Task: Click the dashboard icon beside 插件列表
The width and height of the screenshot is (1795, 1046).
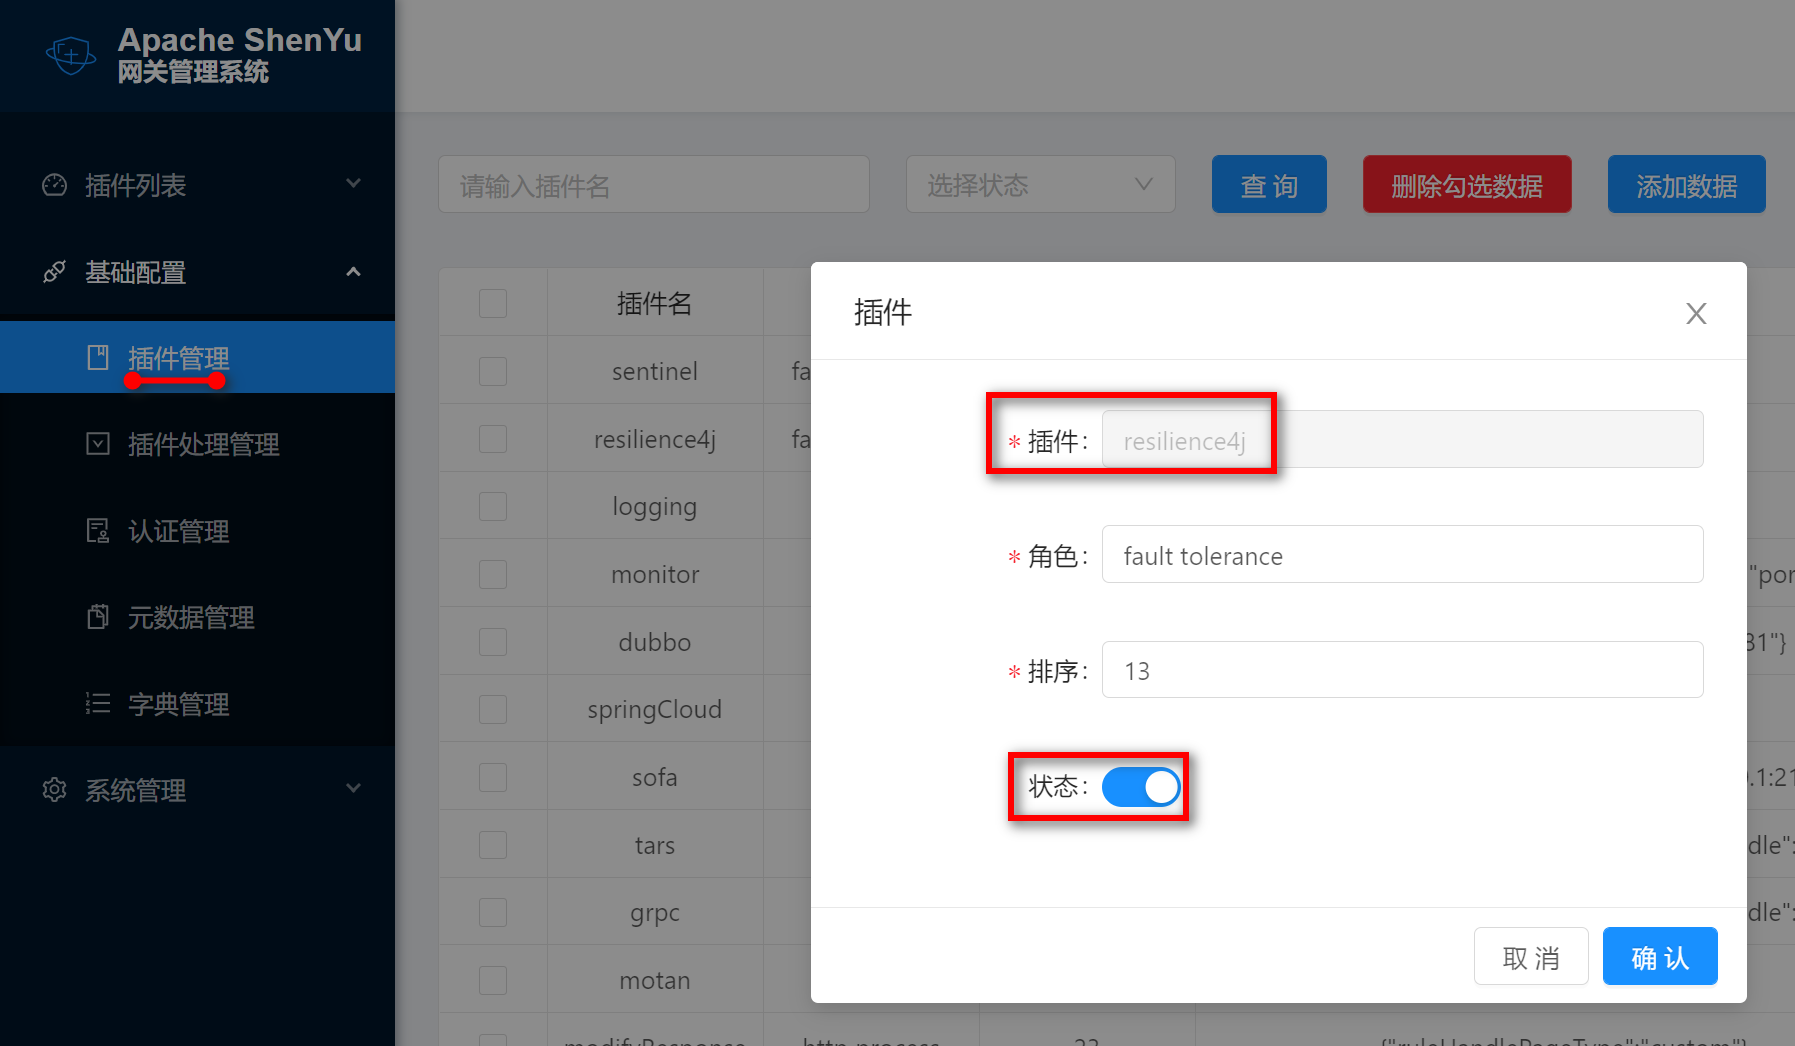Action: point(55,185)
